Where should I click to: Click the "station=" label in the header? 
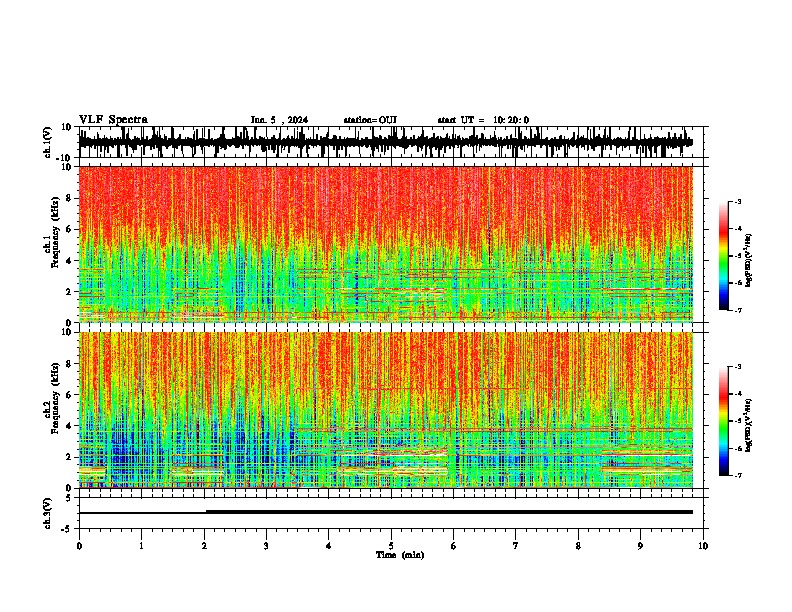click(x=361, y=120)
